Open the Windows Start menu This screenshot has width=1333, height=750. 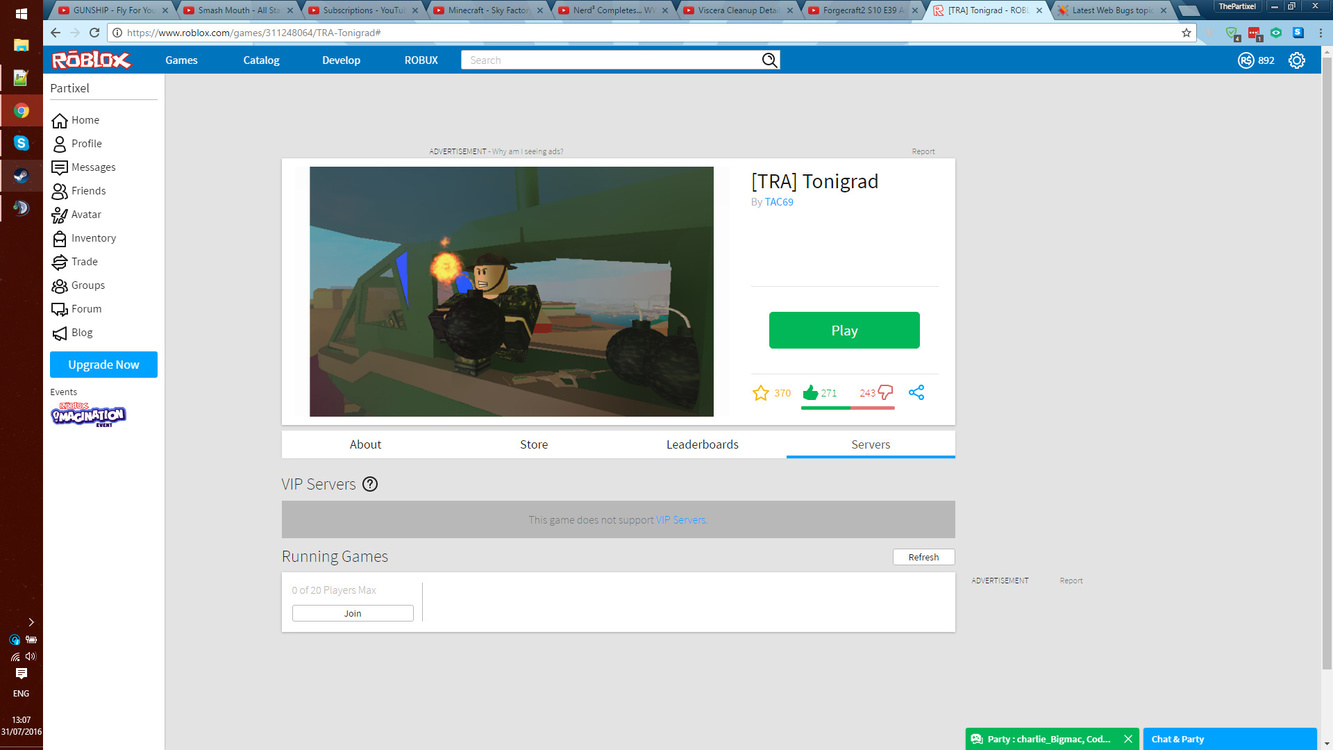click(x=21, y=14)
